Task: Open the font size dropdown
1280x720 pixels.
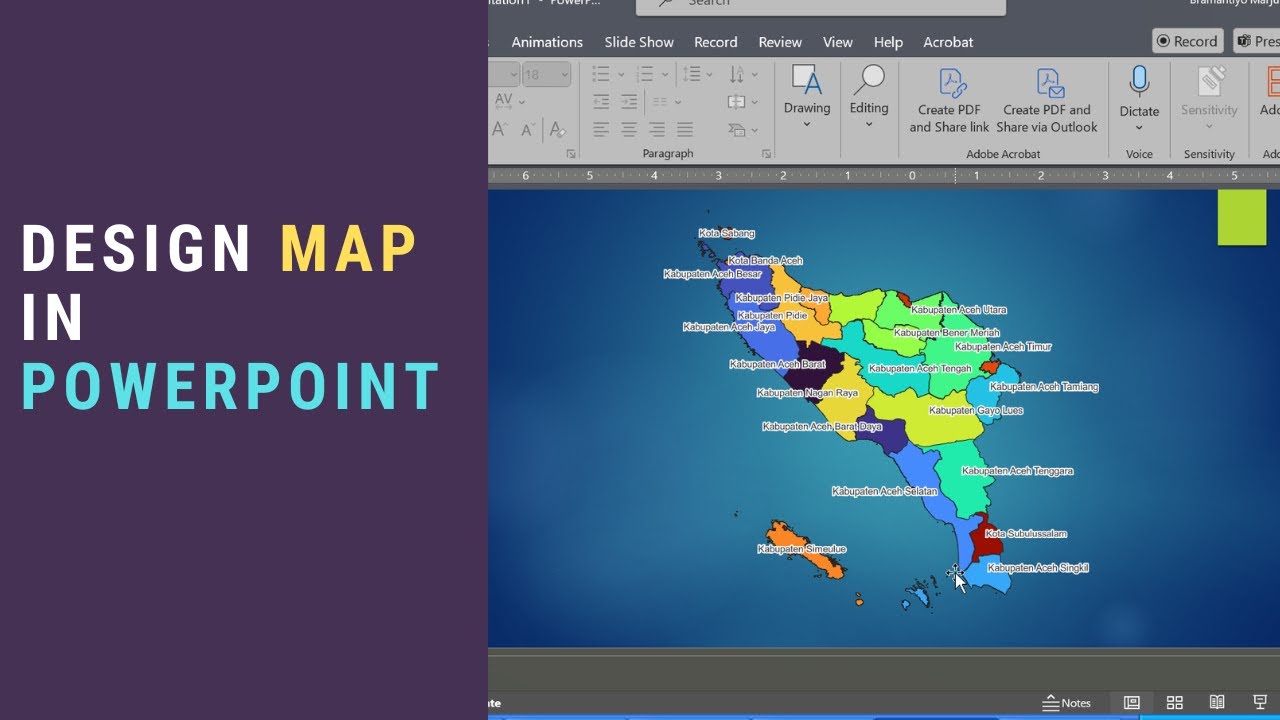Action: (x=564, y=74)
